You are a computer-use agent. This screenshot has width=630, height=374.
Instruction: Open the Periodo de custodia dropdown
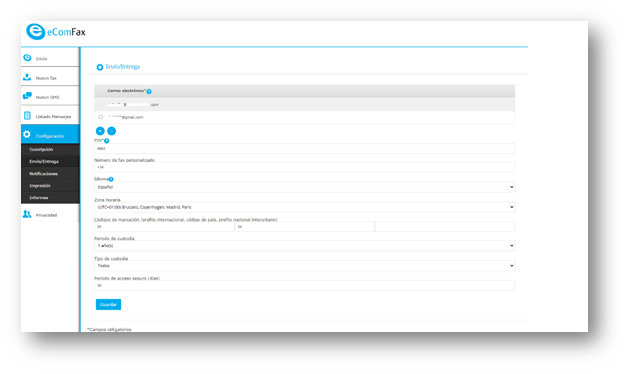304,246
